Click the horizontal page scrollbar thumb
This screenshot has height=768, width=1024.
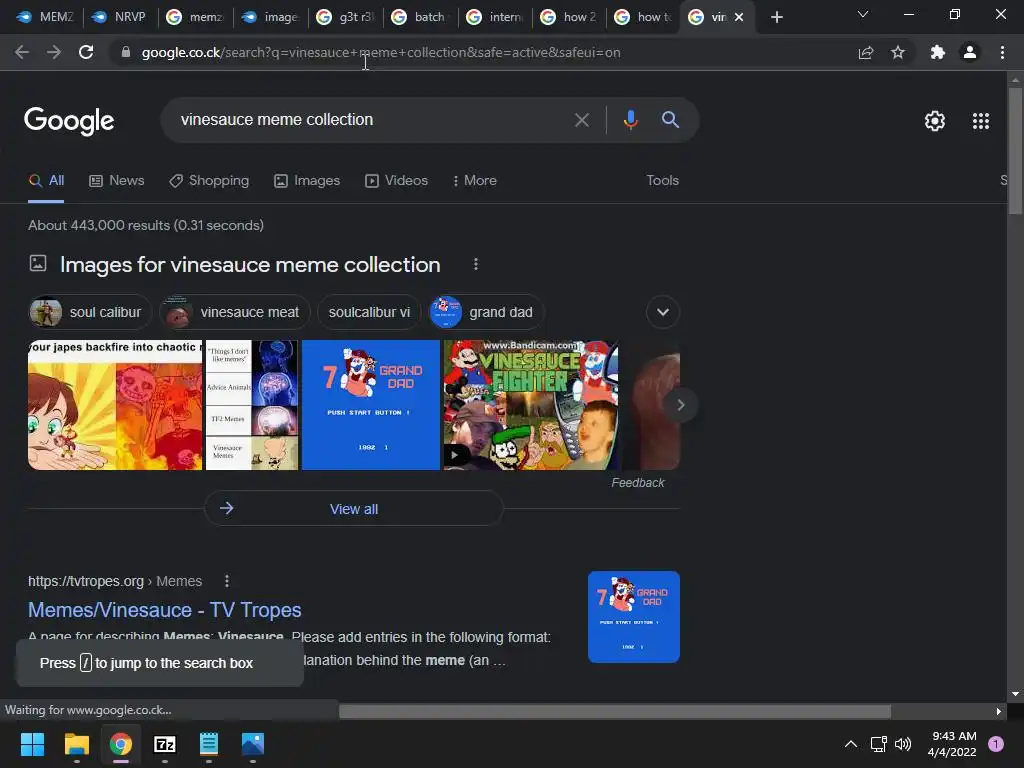pos(615,711)
